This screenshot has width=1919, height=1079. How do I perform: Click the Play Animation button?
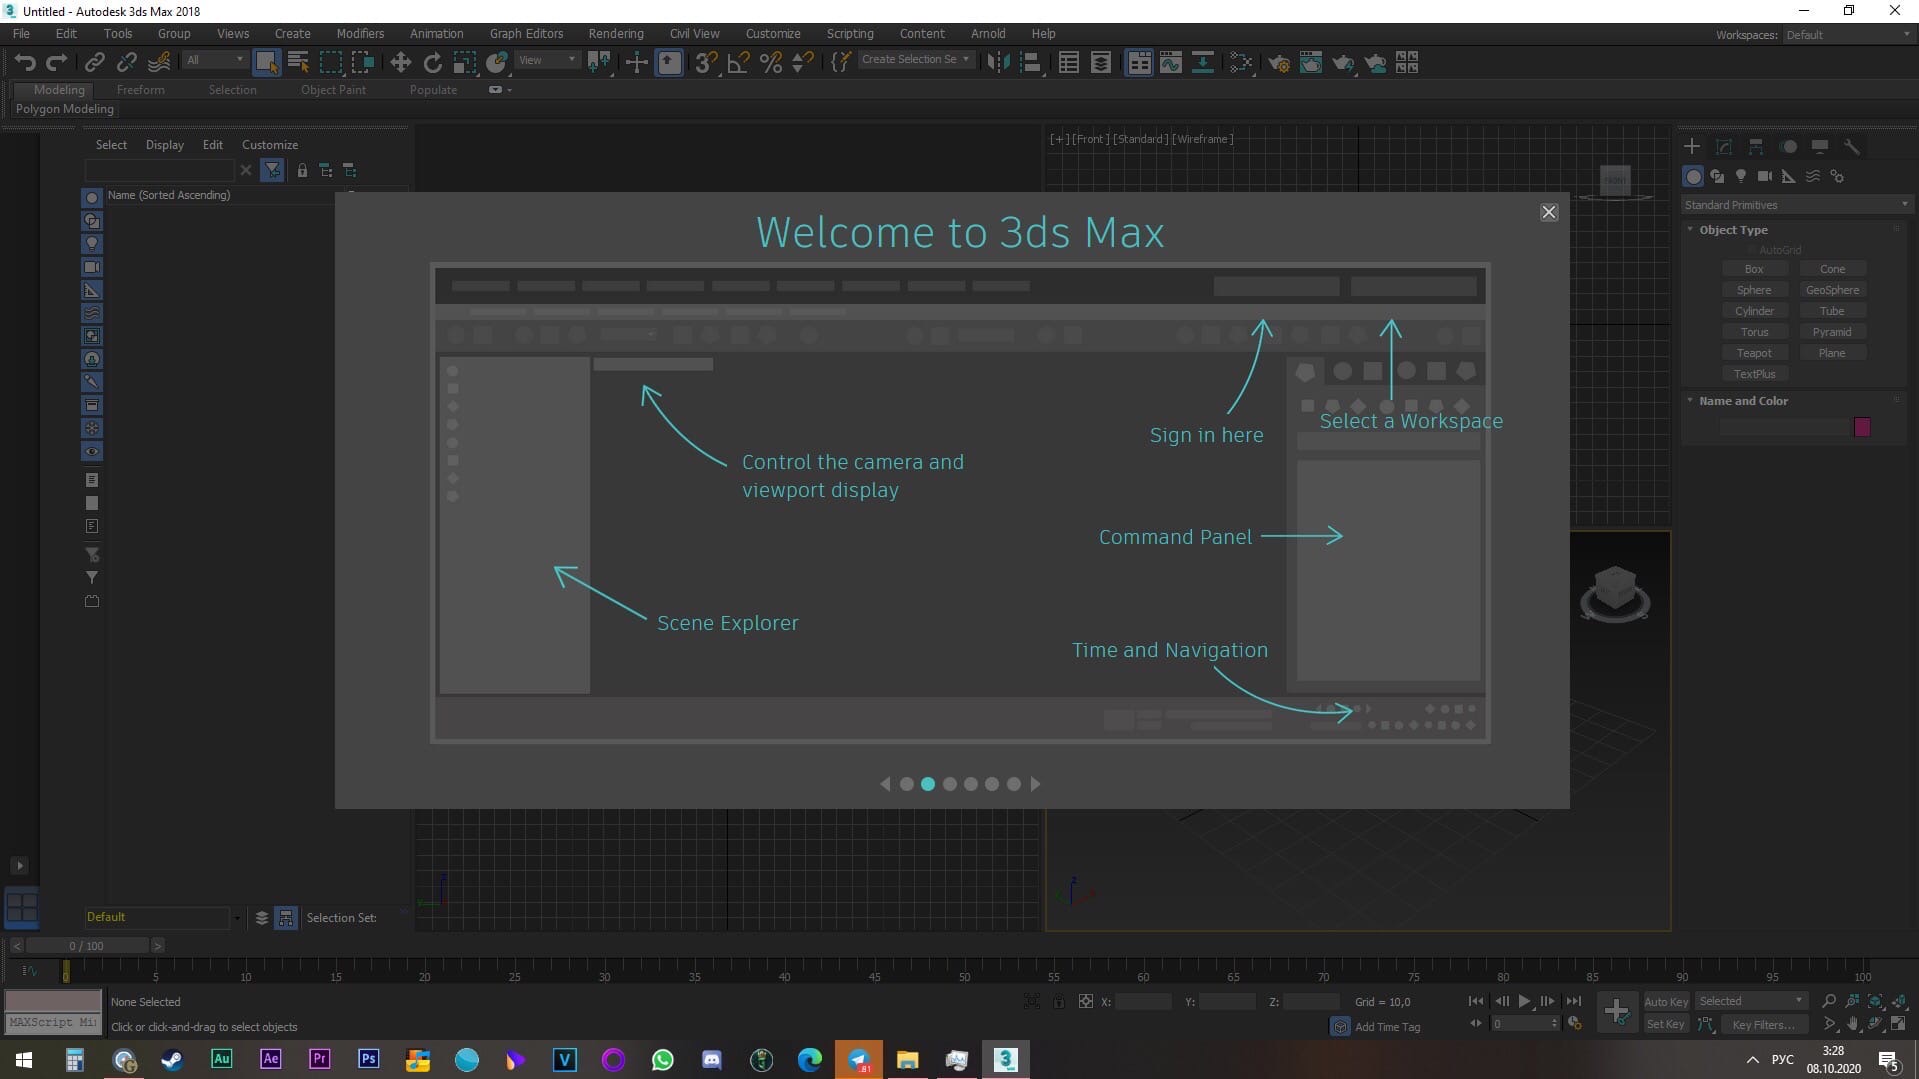pos(1524,1001)
